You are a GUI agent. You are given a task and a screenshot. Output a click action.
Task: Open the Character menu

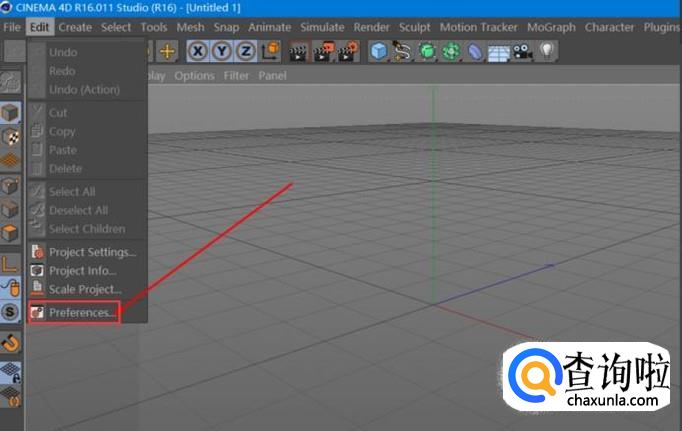[x=609, y=27]
